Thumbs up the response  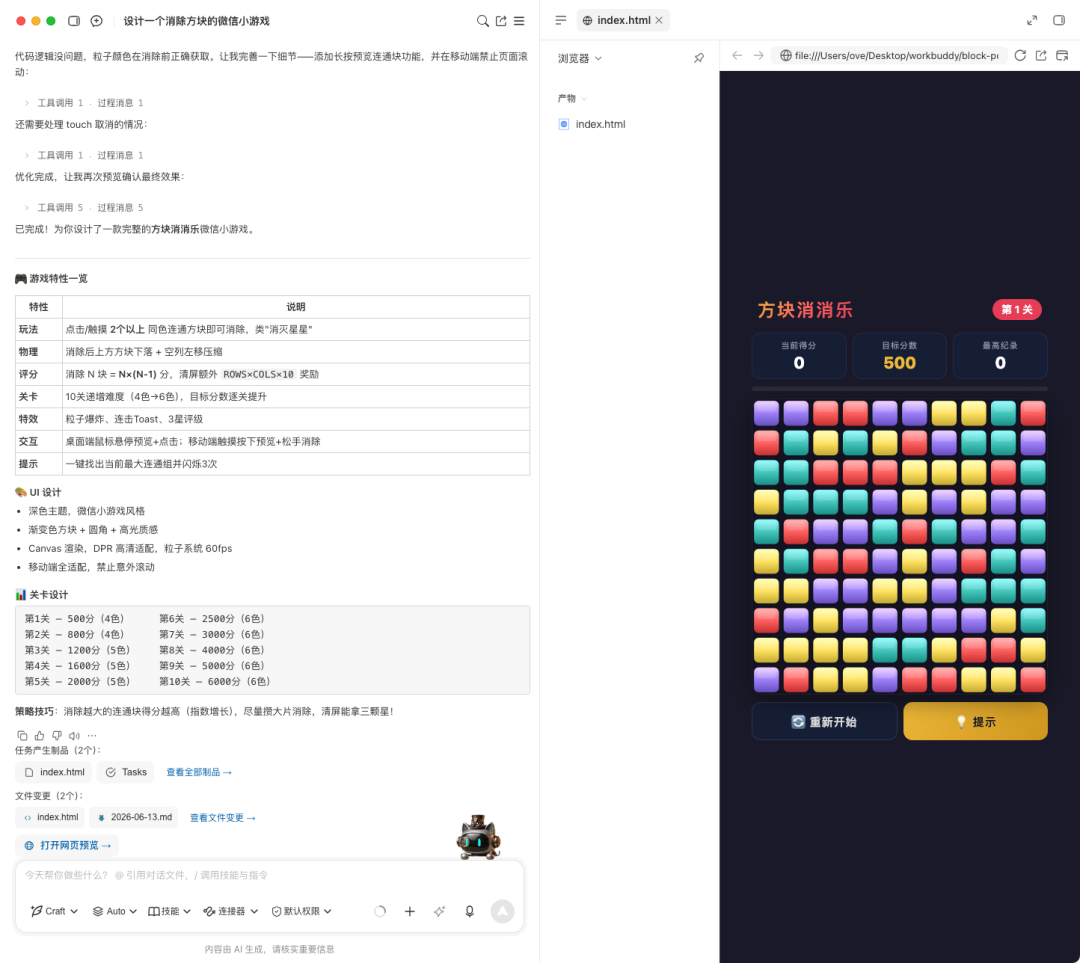click(x=39, y=736)
